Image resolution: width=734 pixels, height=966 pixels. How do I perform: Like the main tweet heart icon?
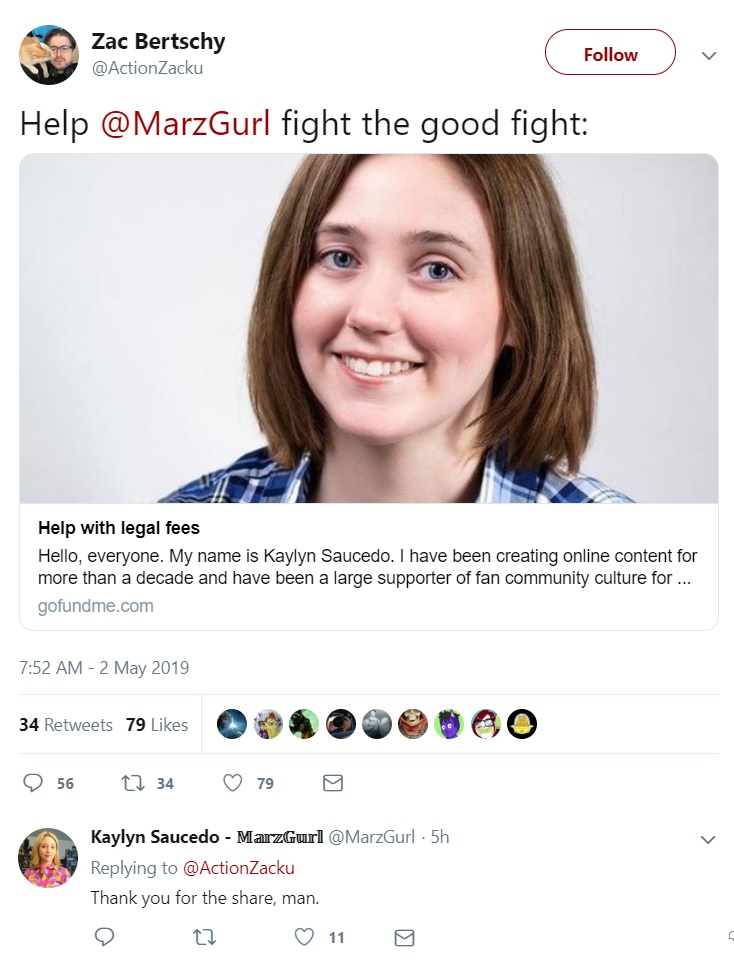[232, 783]
